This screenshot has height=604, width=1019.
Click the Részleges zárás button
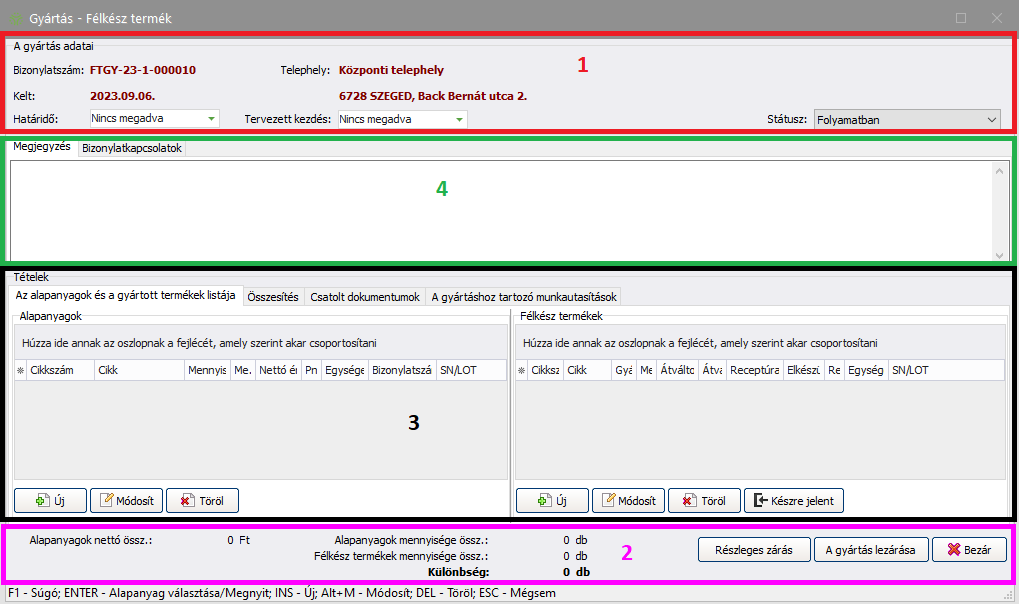pos(753,550)
